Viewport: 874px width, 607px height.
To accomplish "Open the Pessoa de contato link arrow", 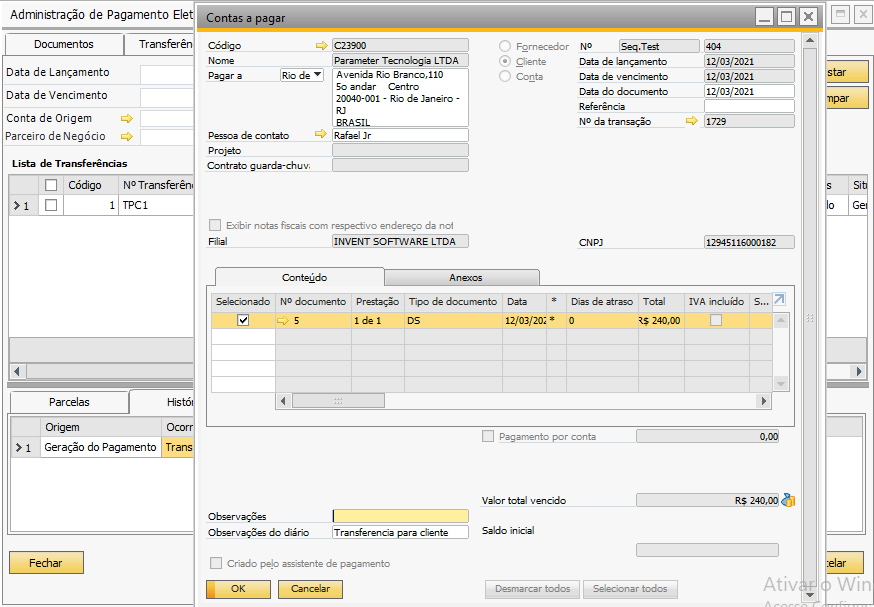I will (321, 134).
